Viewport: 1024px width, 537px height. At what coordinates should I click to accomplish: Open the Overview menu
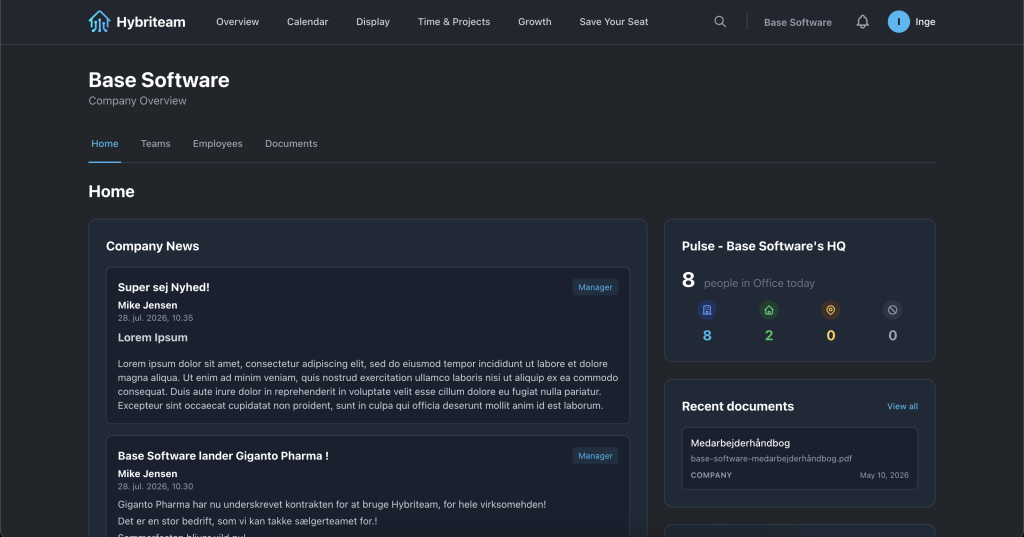click(x=238, y=22)
